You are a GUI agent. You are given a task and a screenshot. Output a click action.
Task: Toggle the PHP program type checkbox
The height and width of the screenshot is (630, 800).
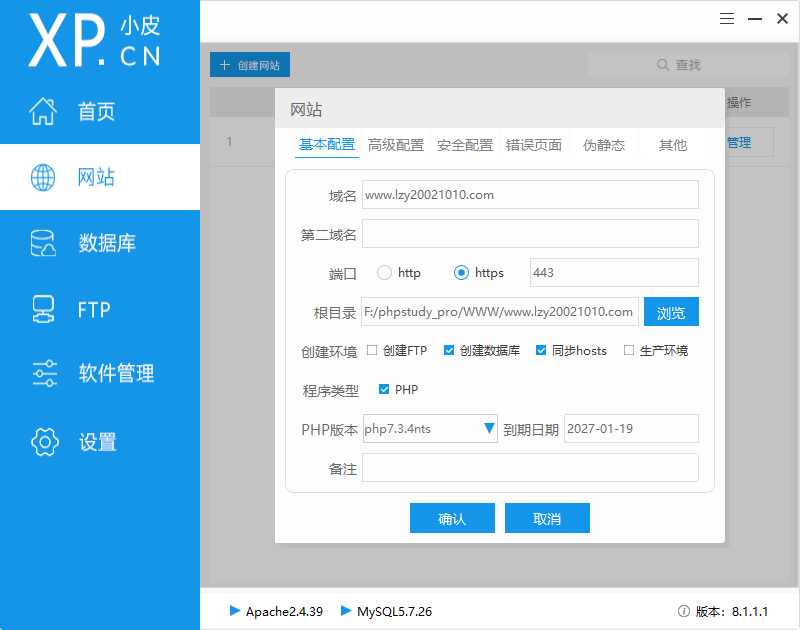(384, 389)
